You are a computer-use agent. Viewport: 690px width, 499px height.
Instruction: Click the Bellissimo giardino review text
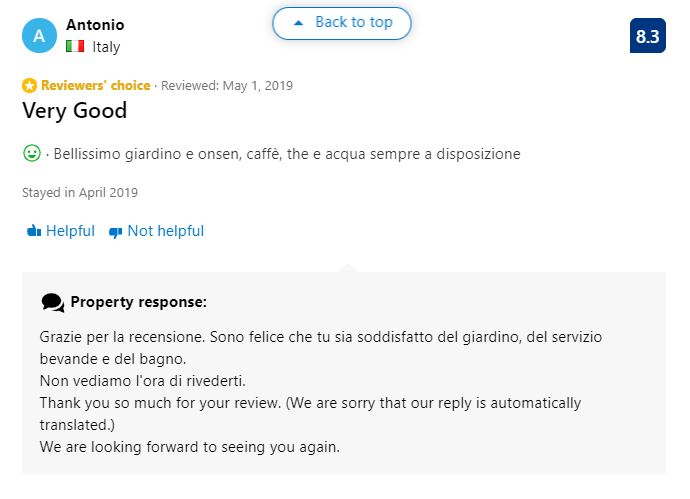pyautogui.click(x=287, y=154)
